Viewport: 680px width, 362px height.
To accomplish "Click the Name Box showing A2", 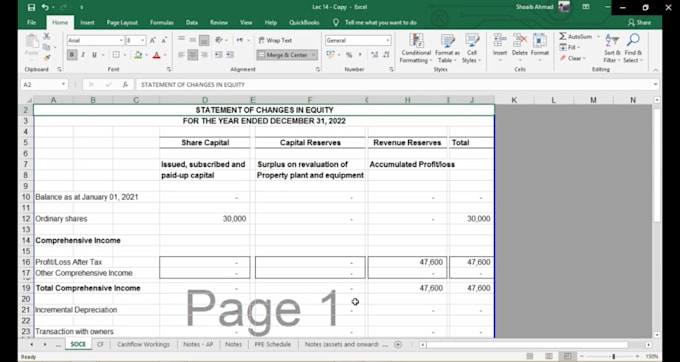I will click(44, 85).
